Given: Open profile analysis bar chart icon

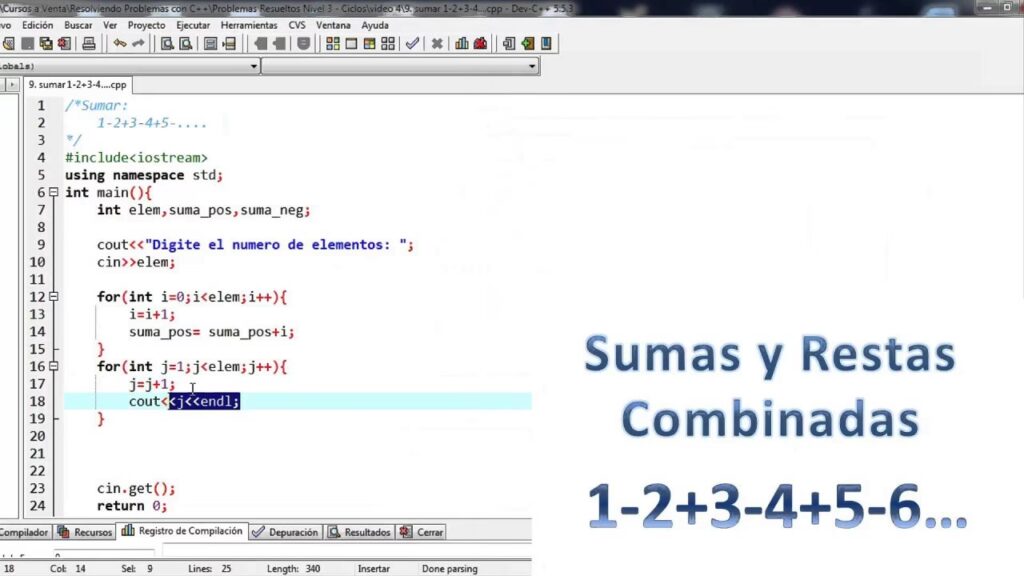Looking at the screenshot, I should coord(462,44).
